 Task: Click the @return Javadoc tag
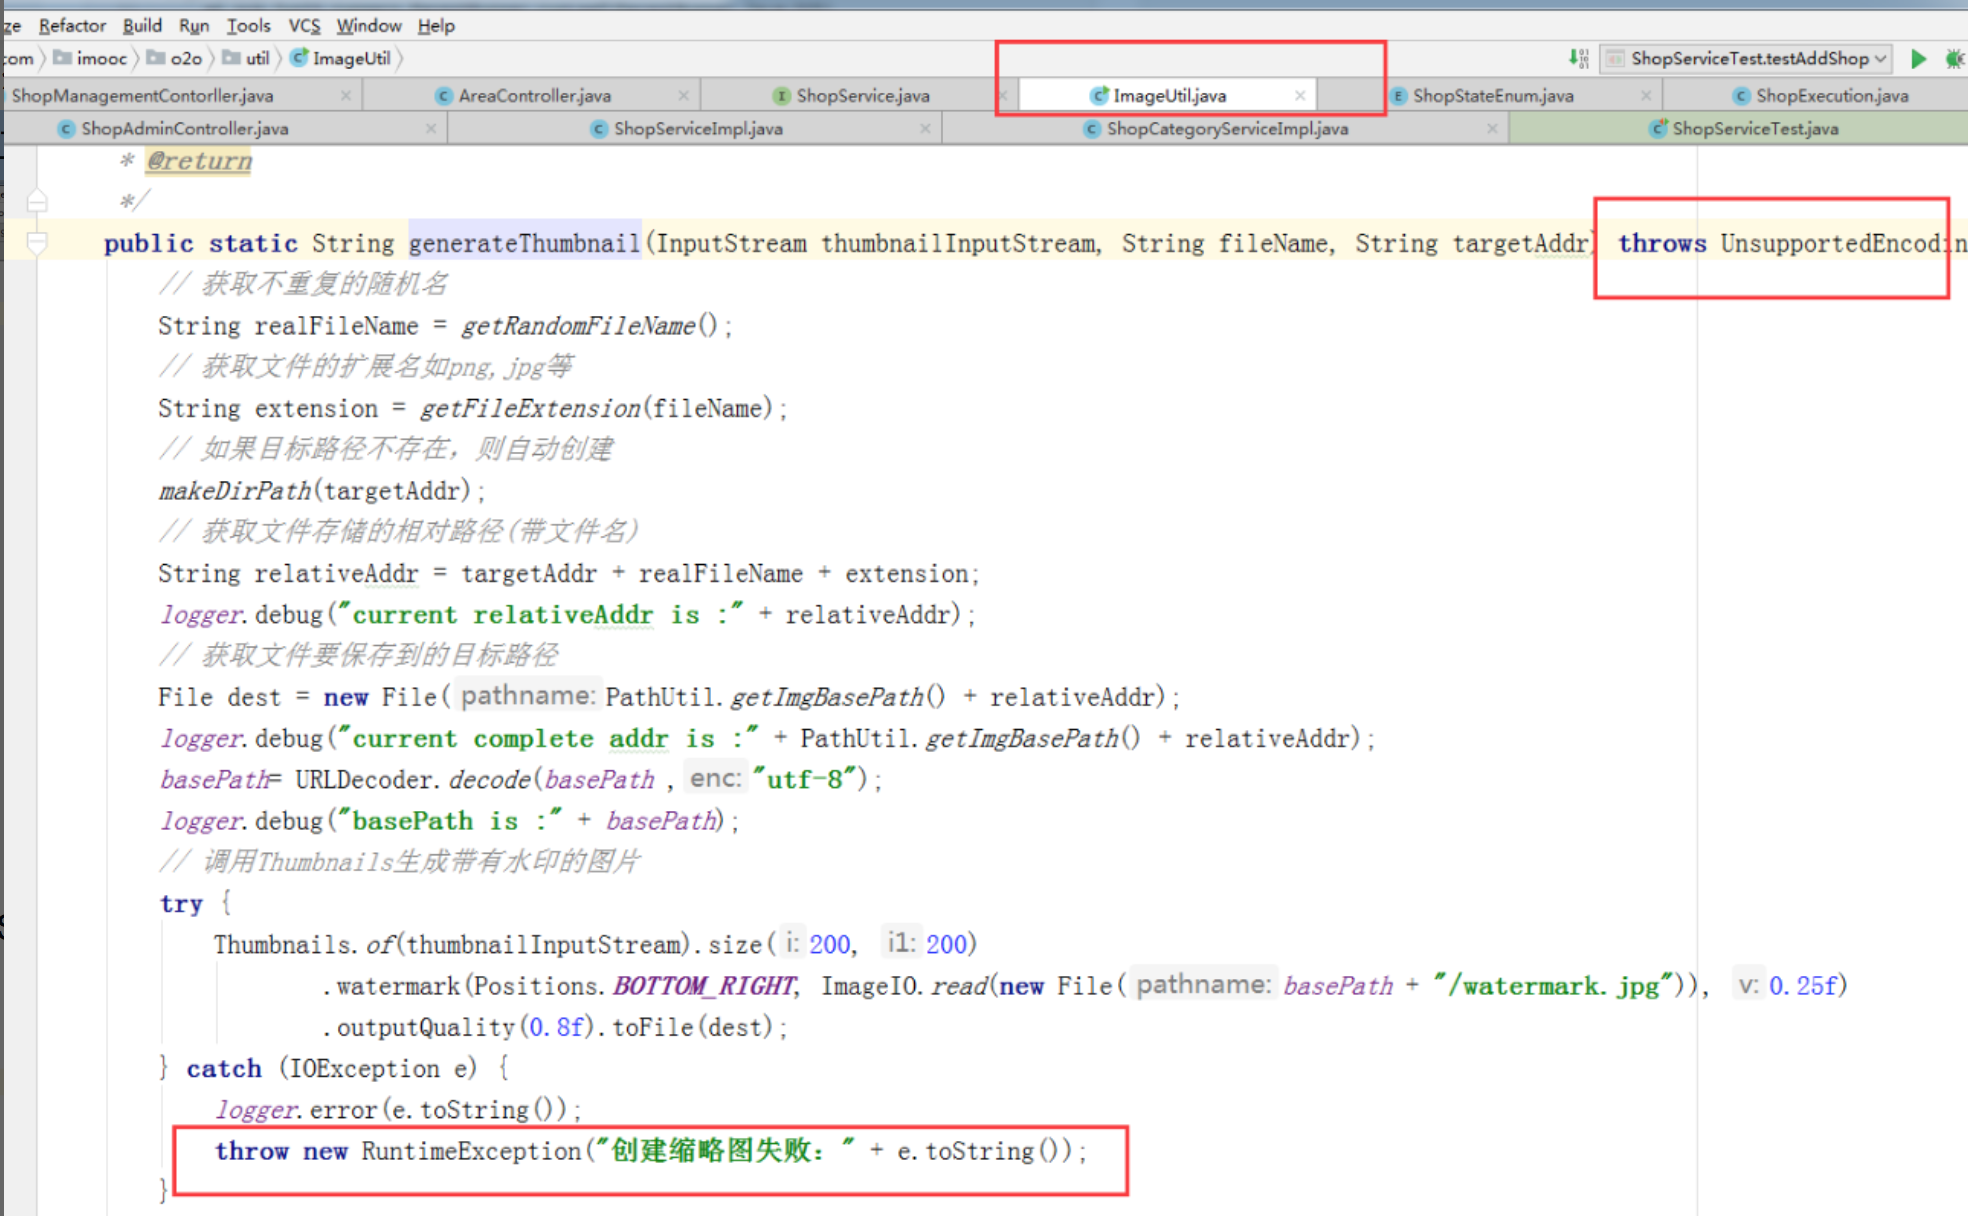coord(199,161)
